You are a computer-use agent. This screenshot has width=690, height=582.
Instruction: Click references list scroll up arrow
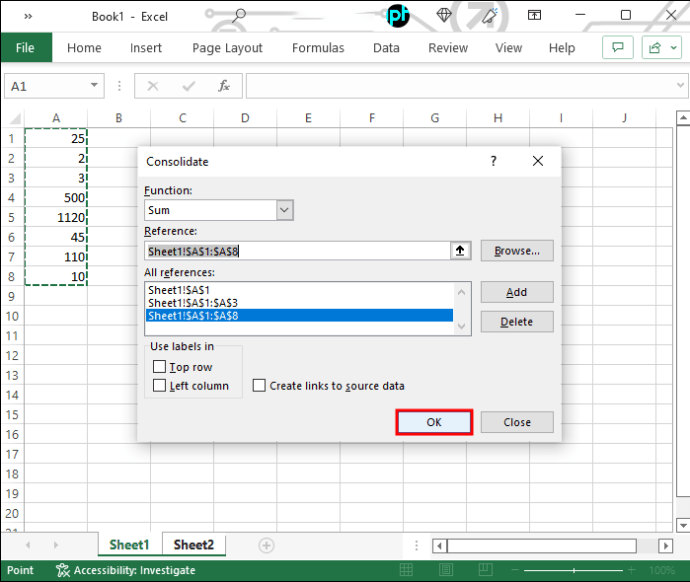coord(461,292)
